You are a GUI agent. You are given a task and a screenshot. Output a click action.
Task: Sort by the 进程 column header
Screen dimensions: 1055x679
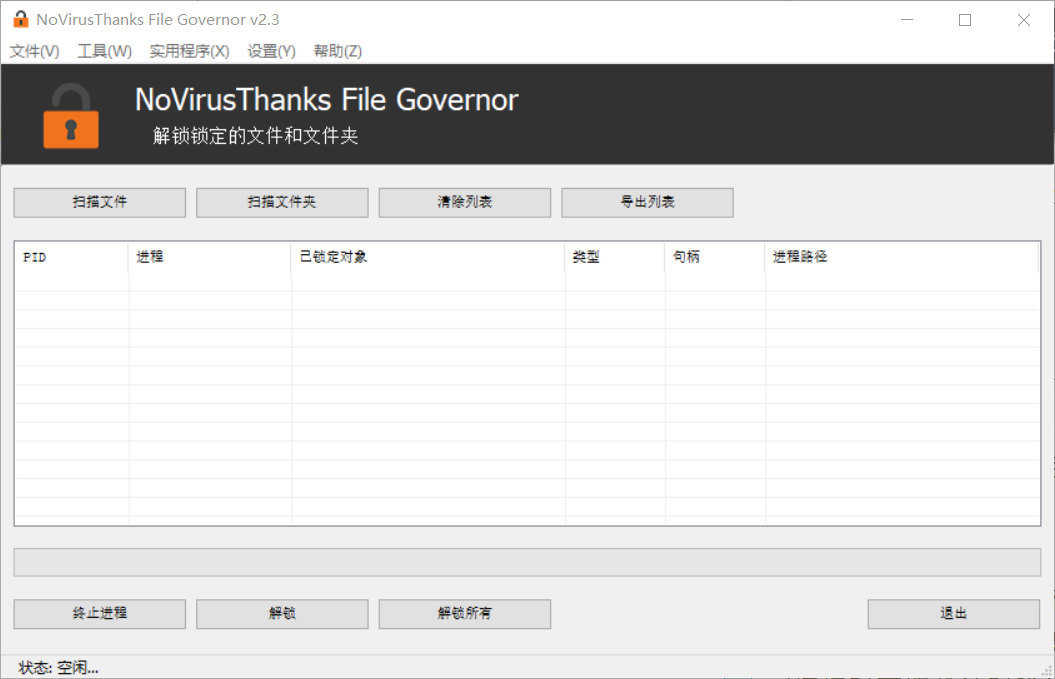coord(209,257)
